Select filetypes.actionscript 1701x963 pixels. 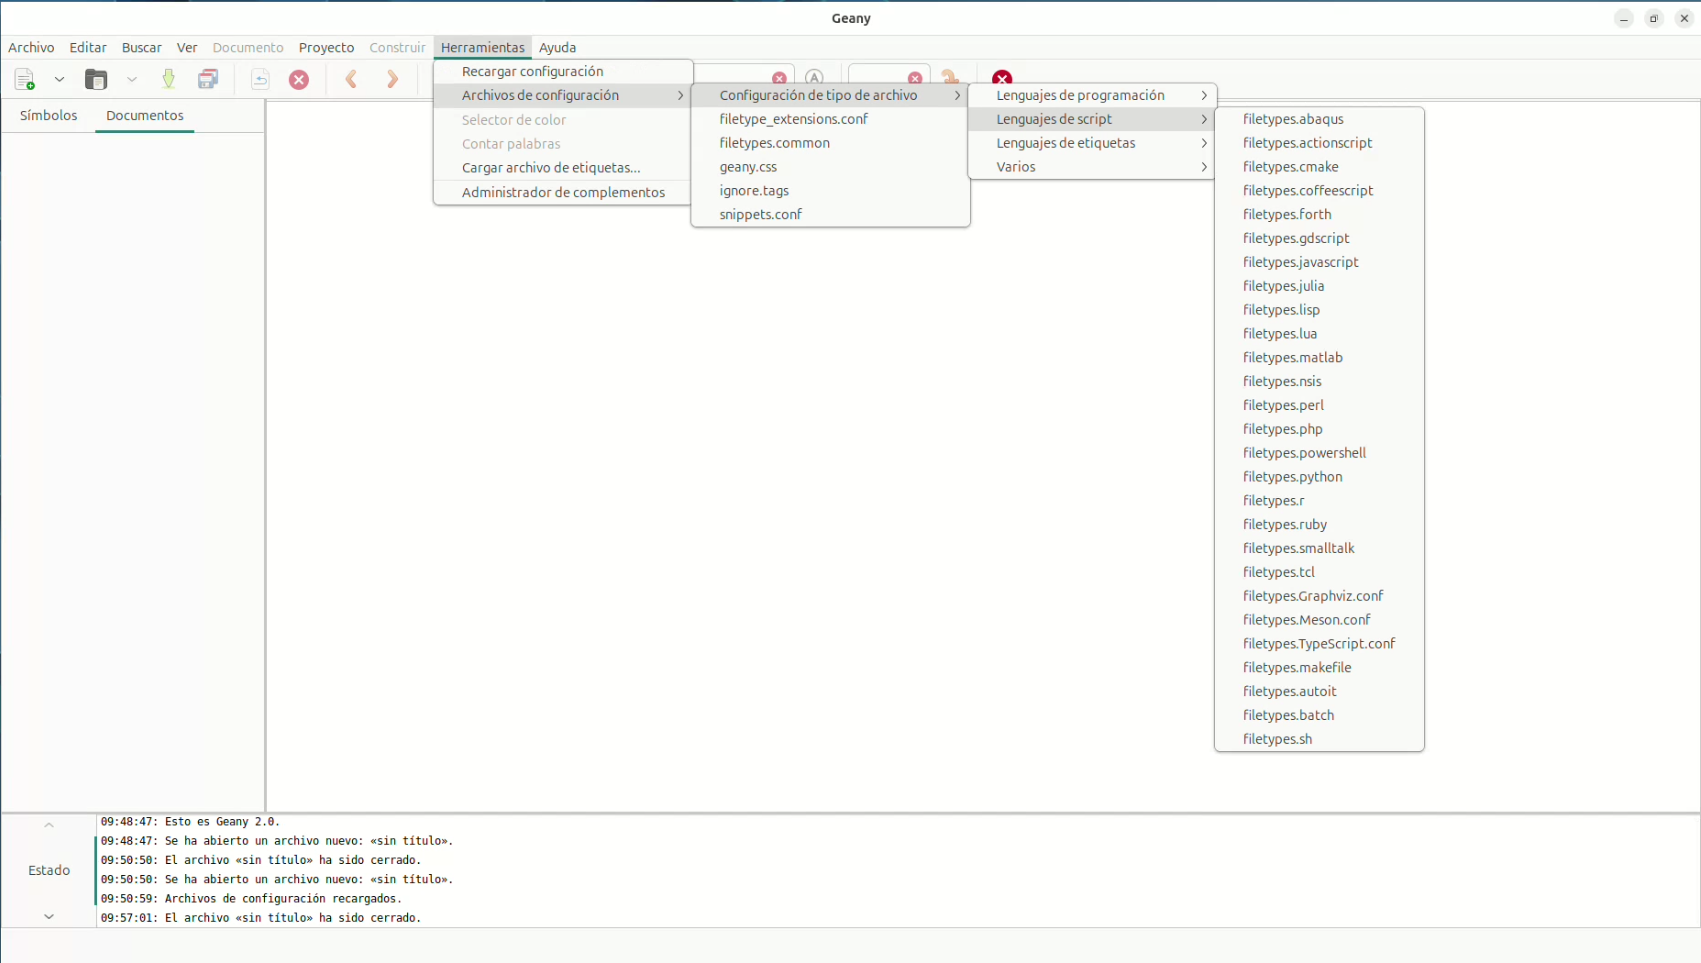pos(1319,143)
